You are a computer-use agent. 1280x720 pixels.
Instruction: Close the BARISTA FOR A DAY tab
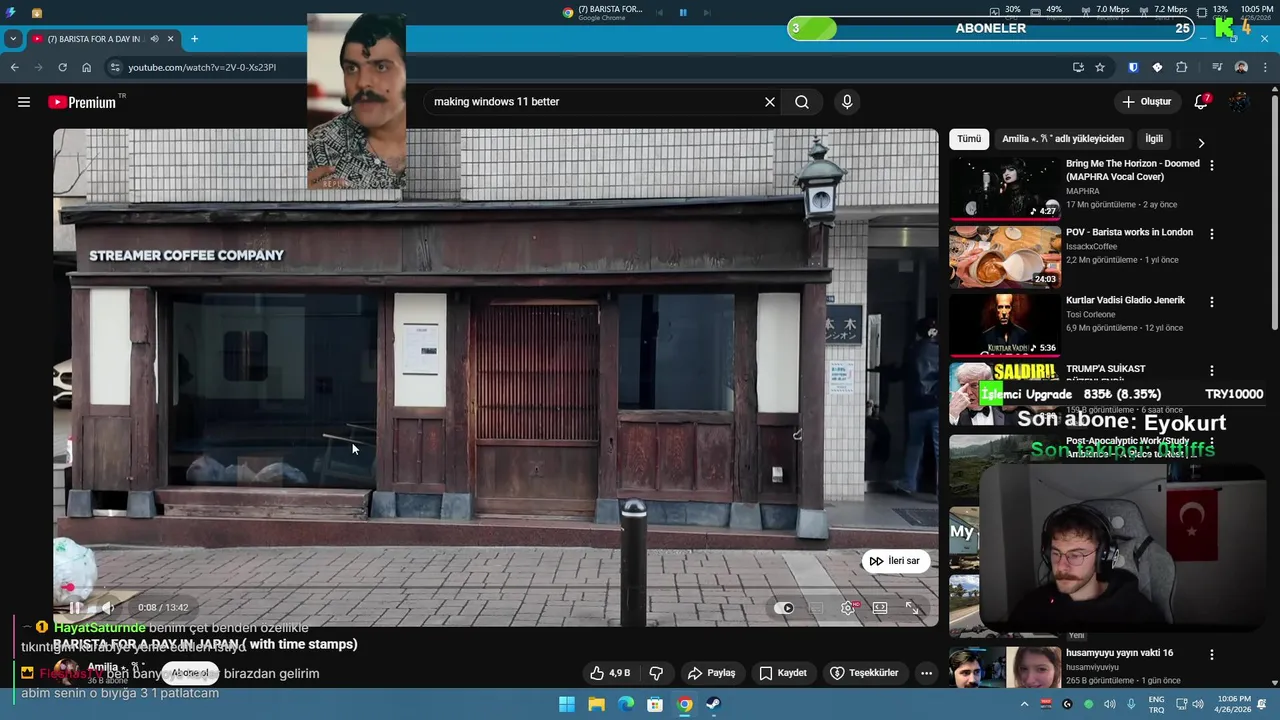tap(170, 39)
